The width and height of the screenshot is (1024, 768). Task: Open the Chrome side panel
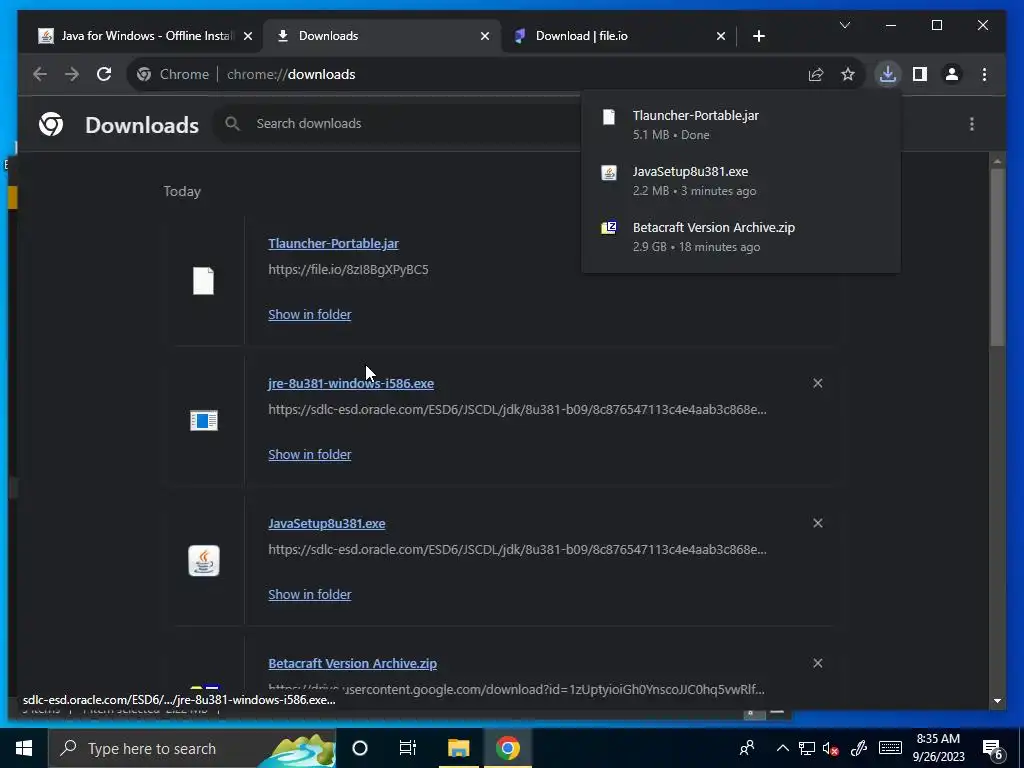tap(920, 74)
